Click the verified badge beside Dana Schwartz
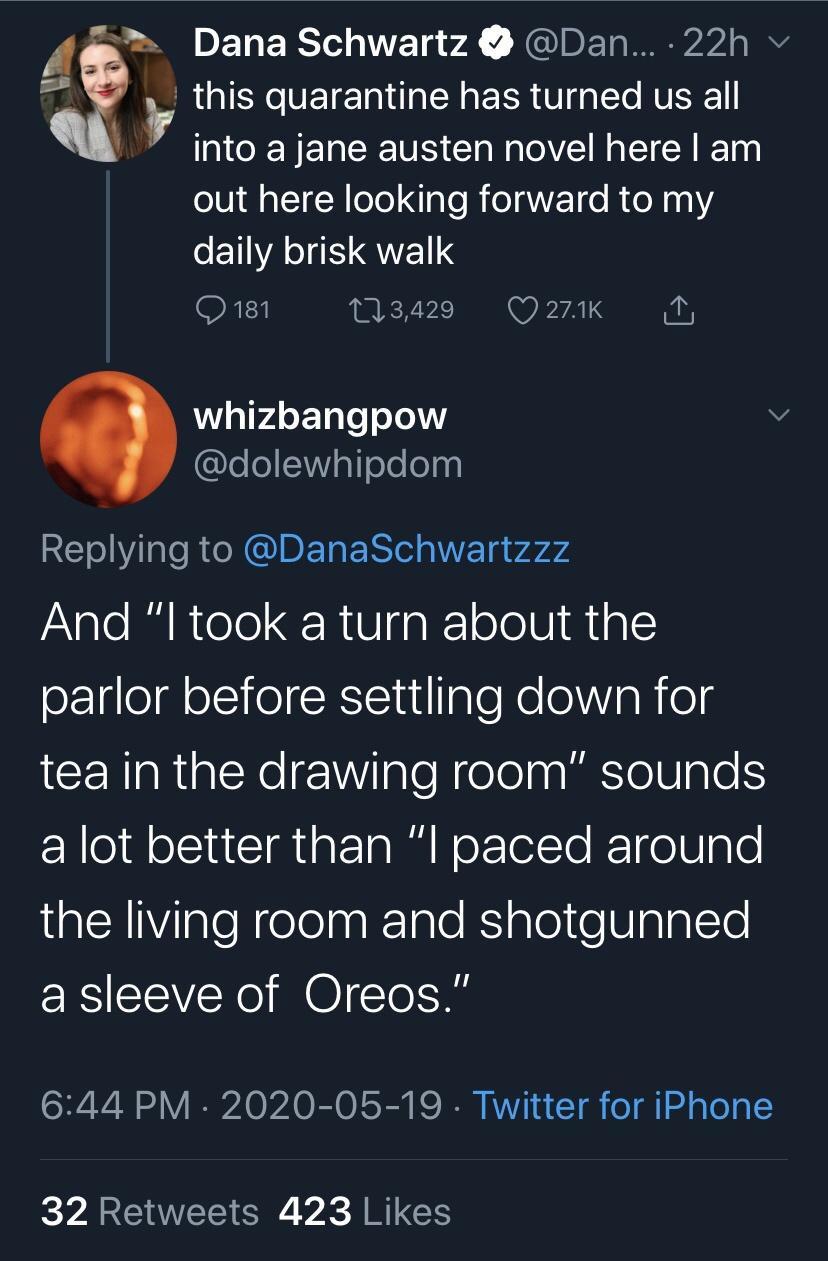This screenshot has width=828, height=1261. (495, 43)
